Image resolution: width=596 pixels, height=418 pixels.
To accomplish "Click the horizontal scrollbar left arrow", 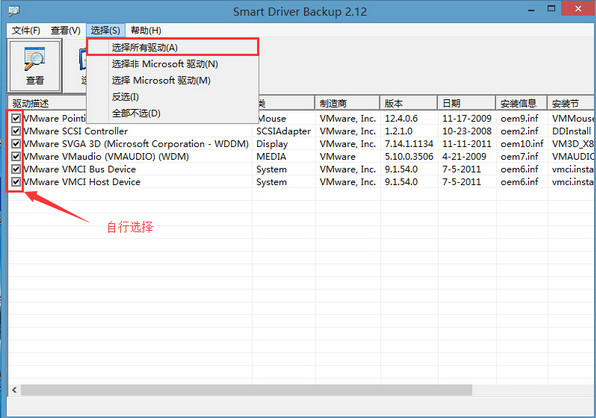I will tap(14, 390).
